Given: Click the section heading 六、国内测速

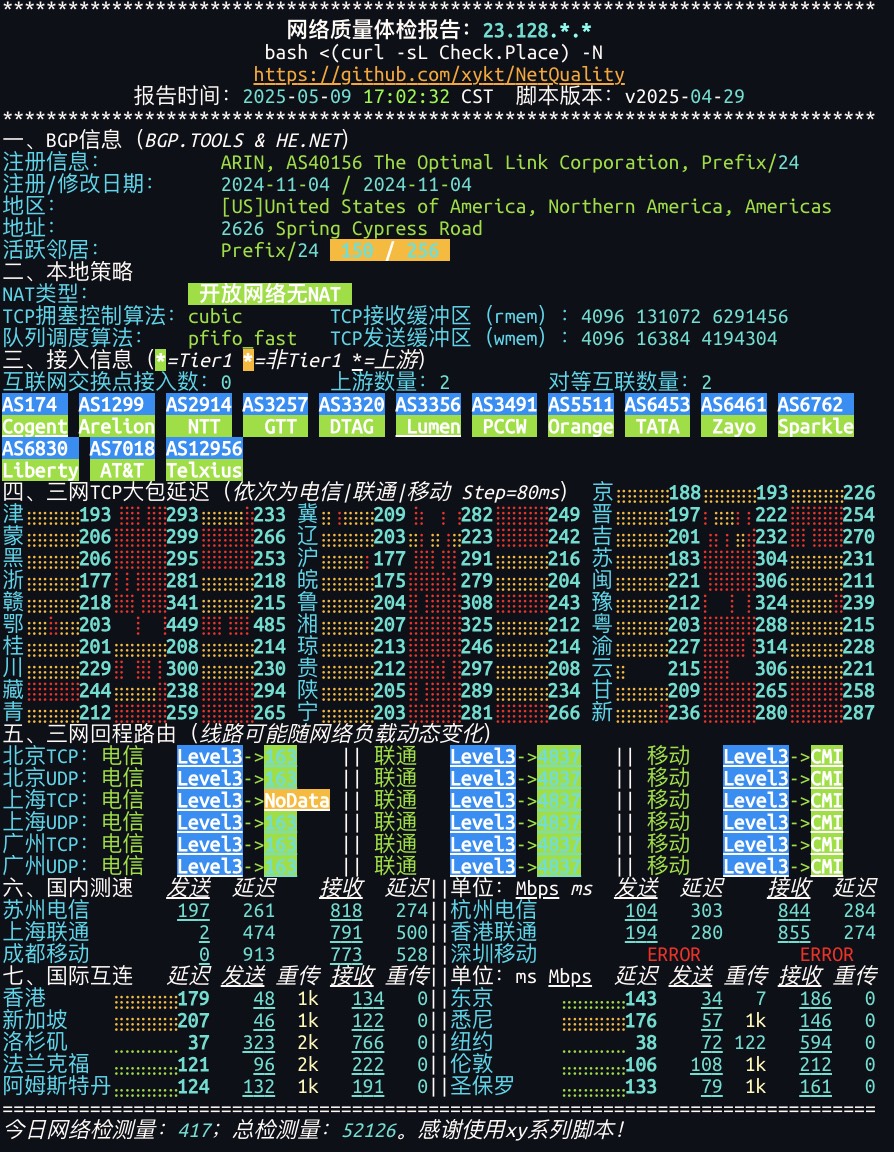Looking at the screenshot, I should [x=68, y=888].
